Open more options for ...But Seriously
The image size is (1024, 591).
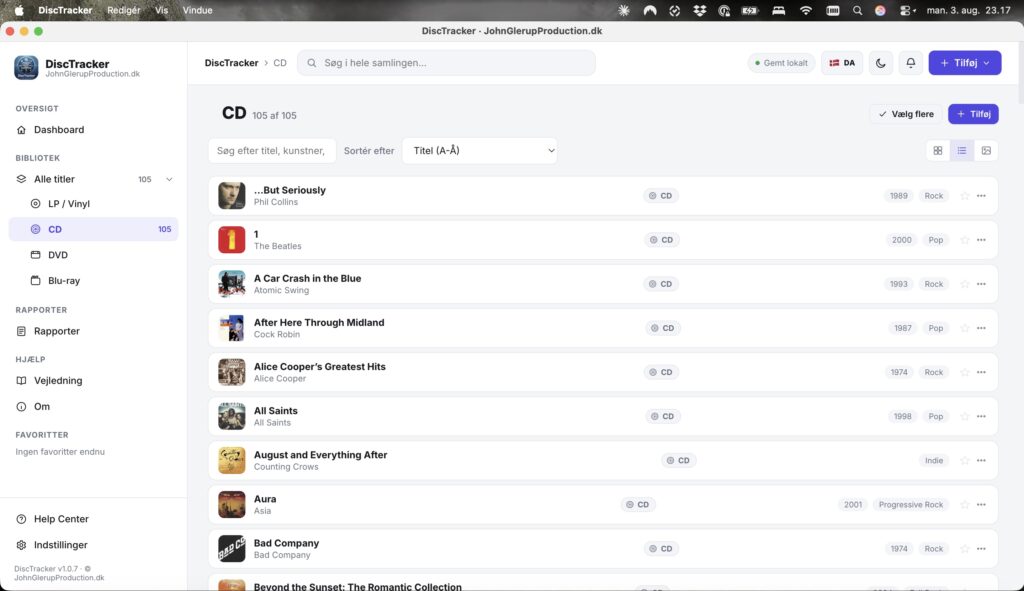coord(981,196)
